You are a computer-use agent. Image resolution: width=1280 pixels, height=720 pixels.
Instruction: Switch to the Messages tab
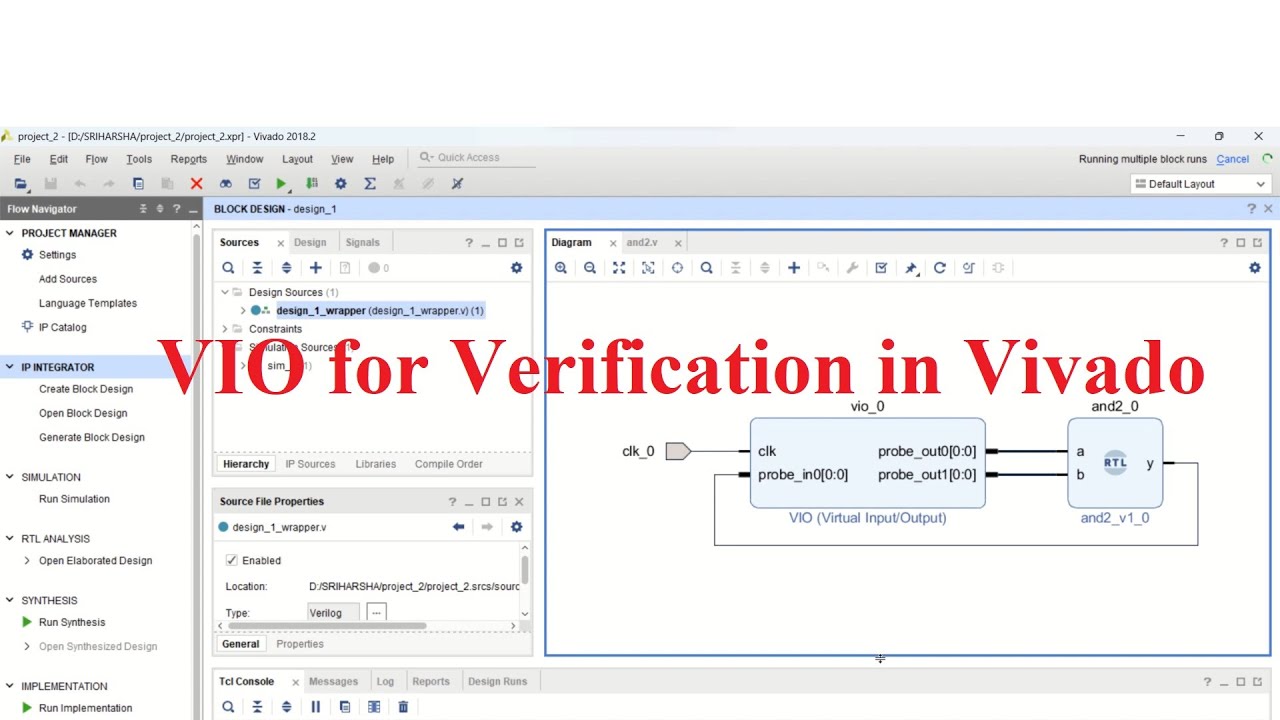point(333,682)
